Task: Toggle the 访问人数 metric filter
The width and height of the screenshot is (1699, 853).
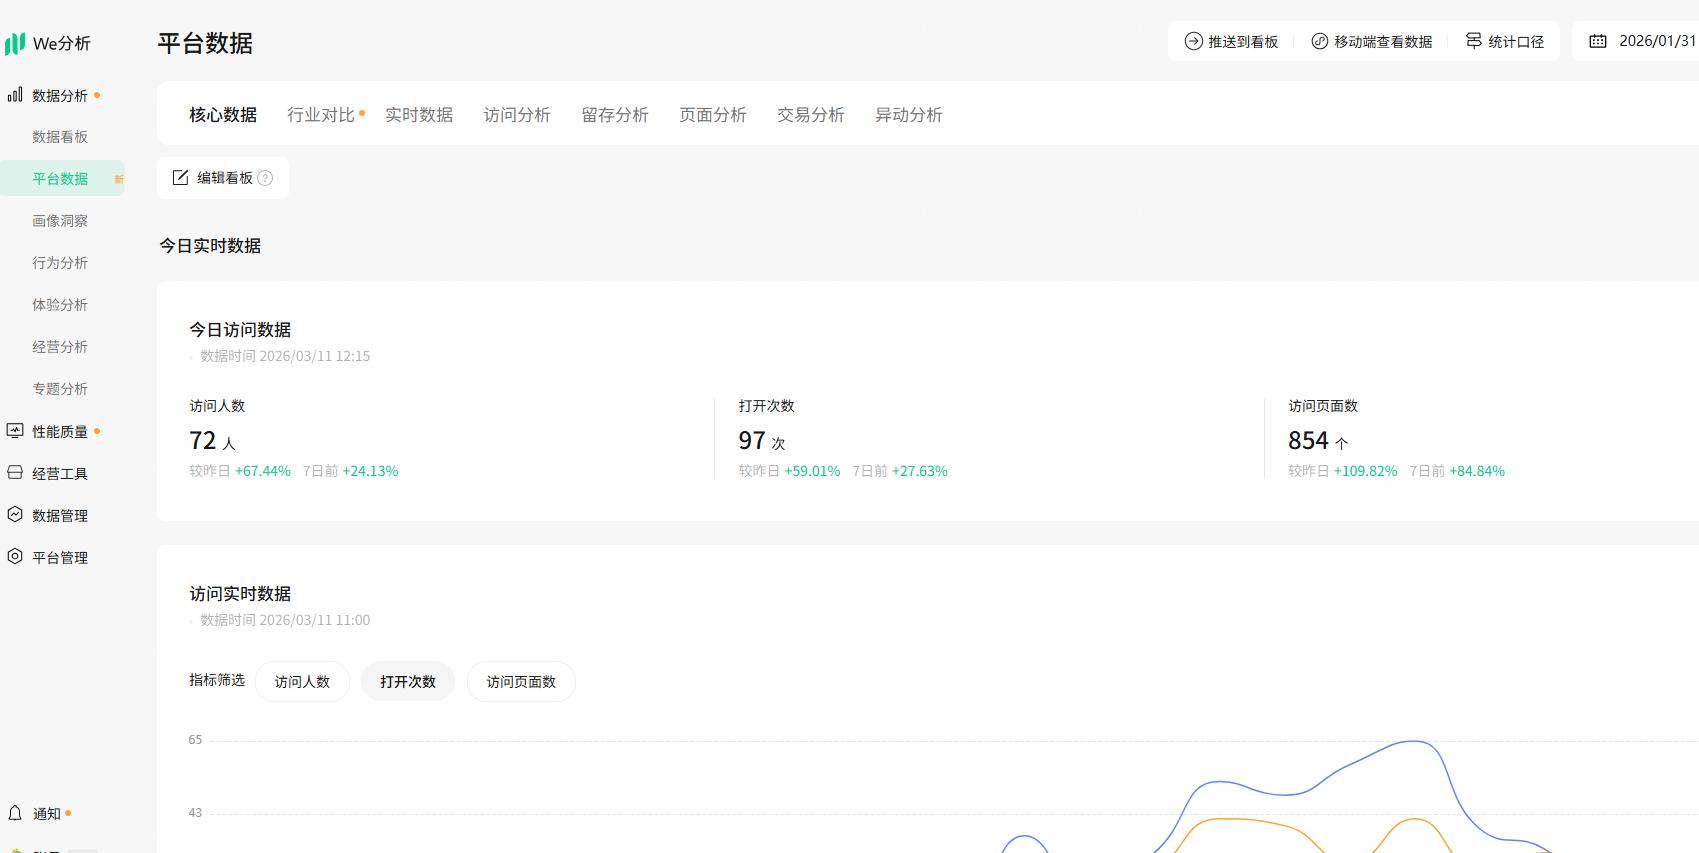Action: 302,682
